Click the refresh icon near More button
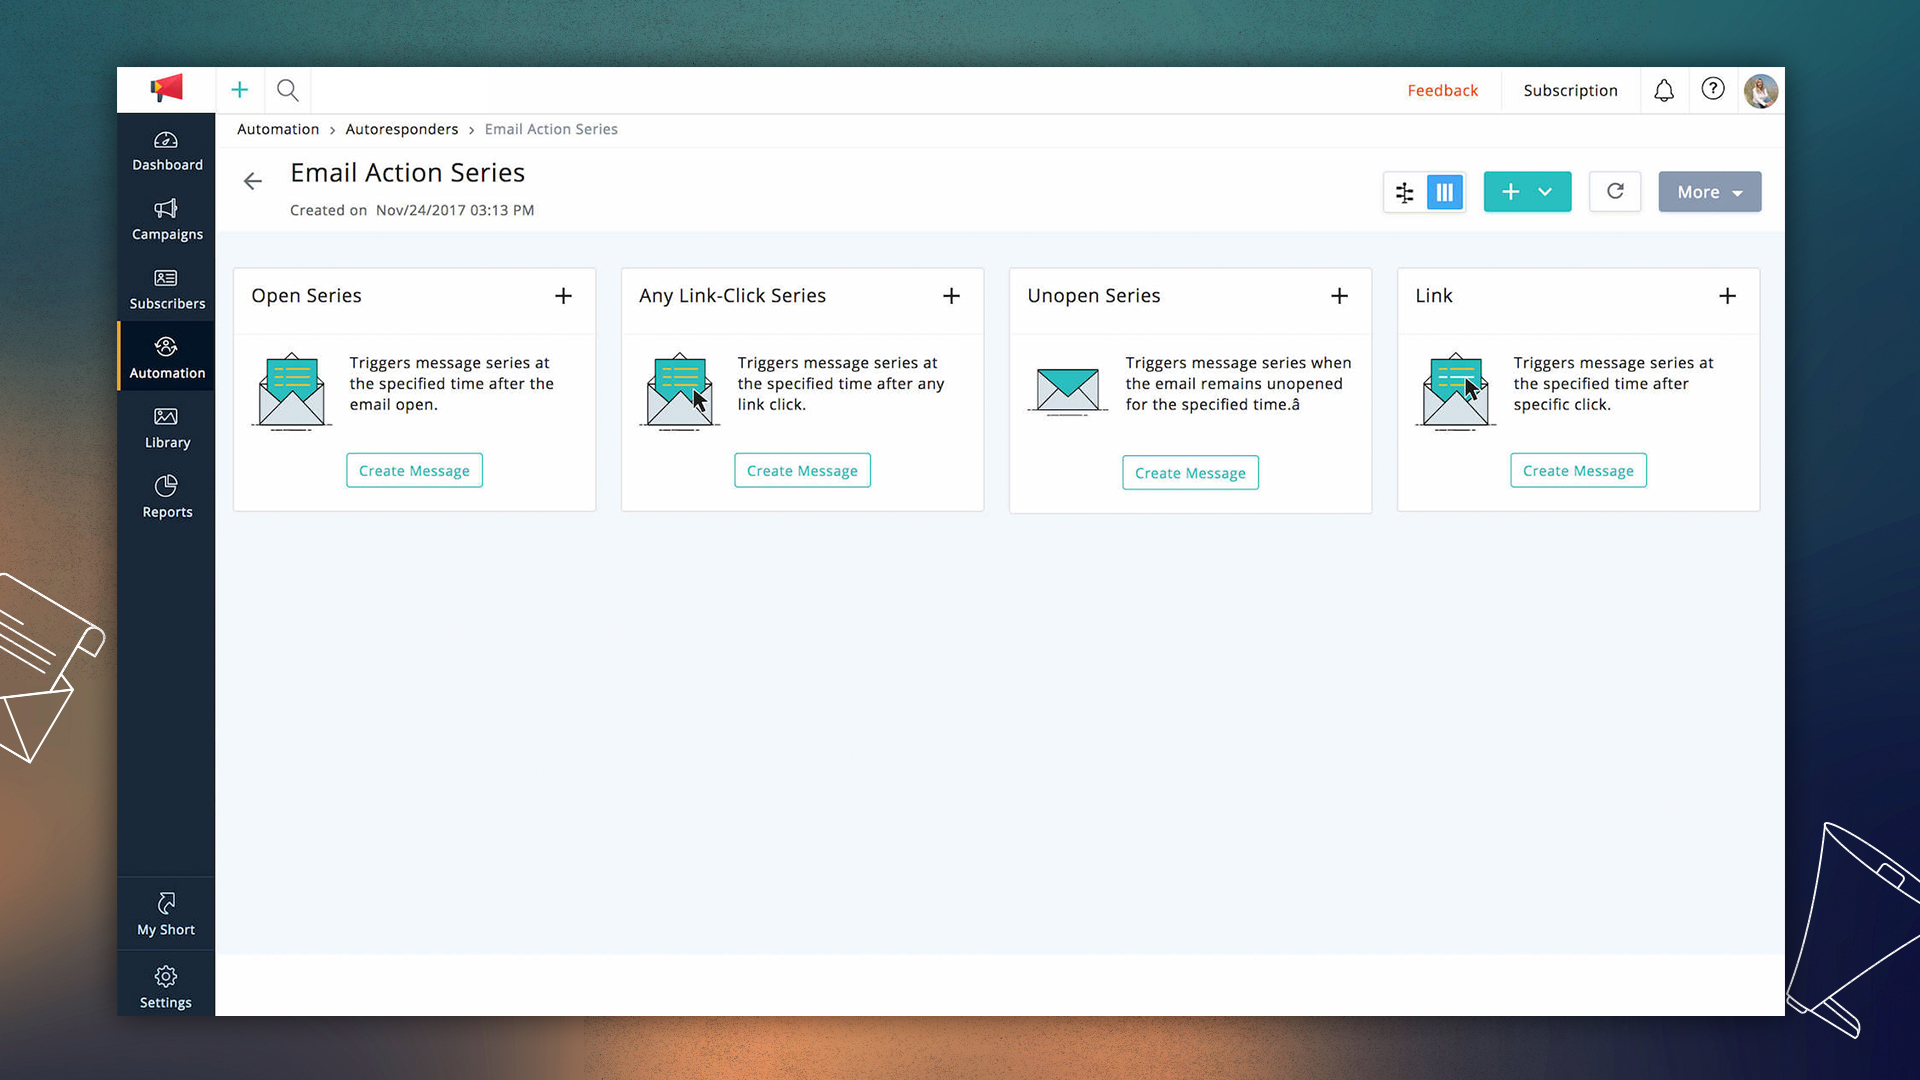1920x1080 pixels. [1614, 191]
